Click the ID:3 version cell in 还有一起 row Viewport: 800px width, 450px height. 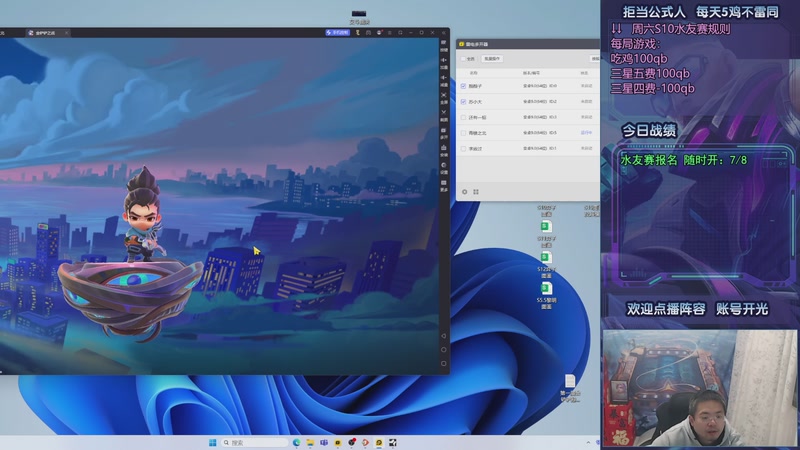click(540, 117)
